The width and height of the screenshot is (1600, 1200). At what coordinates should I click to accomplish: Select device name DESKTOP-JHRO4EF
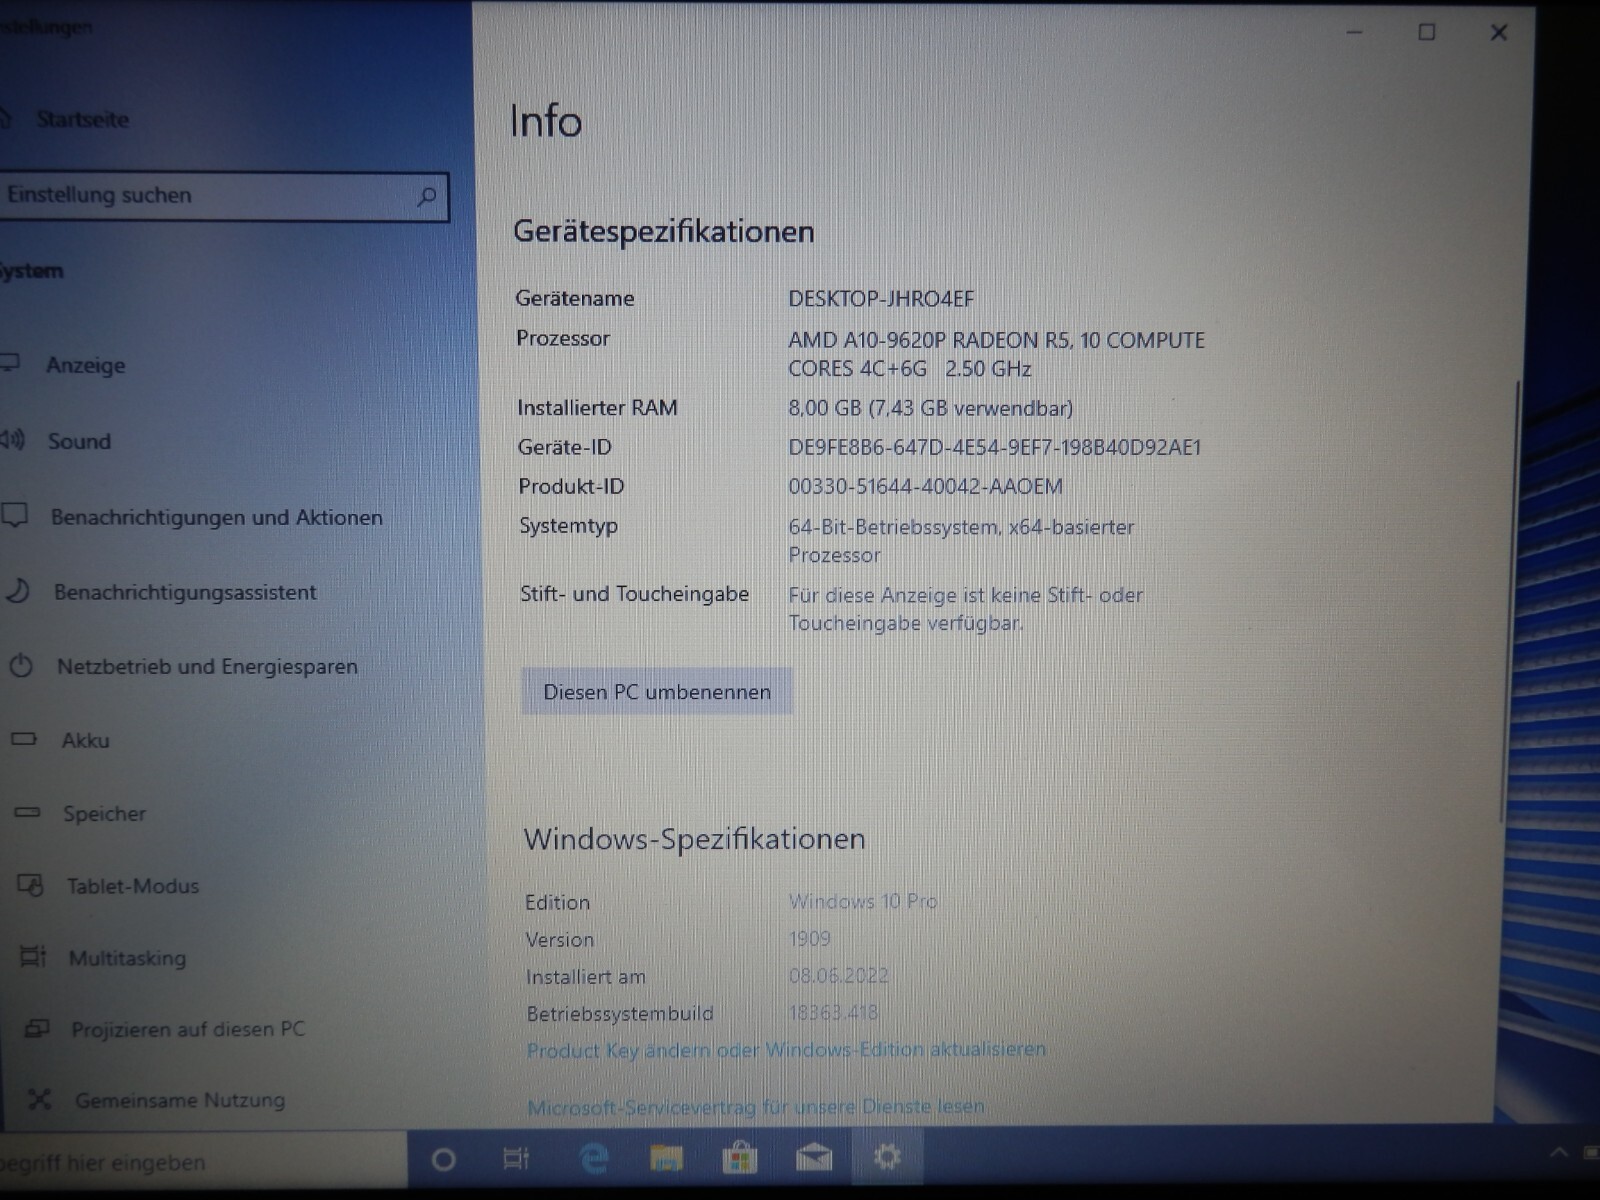[881, 298]
